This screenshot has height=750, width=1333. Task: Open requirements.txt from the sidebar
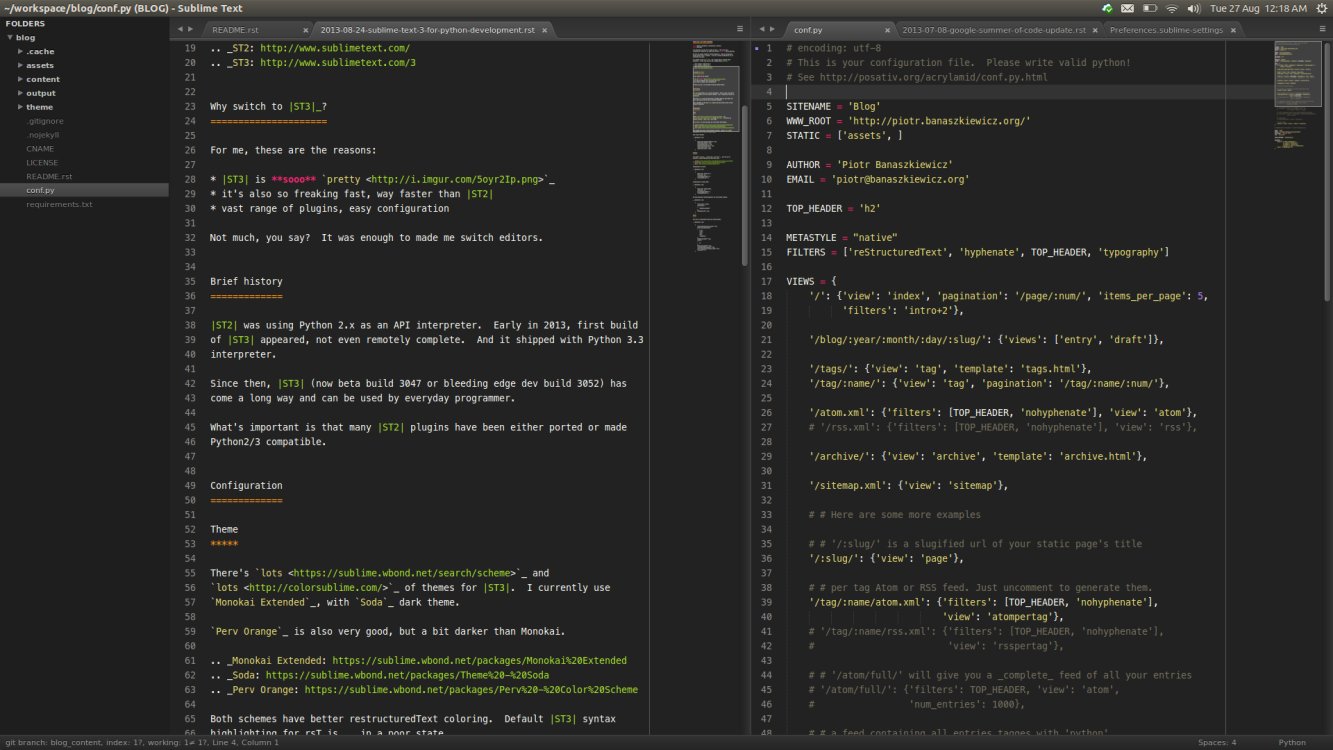(x=59, y=204)
